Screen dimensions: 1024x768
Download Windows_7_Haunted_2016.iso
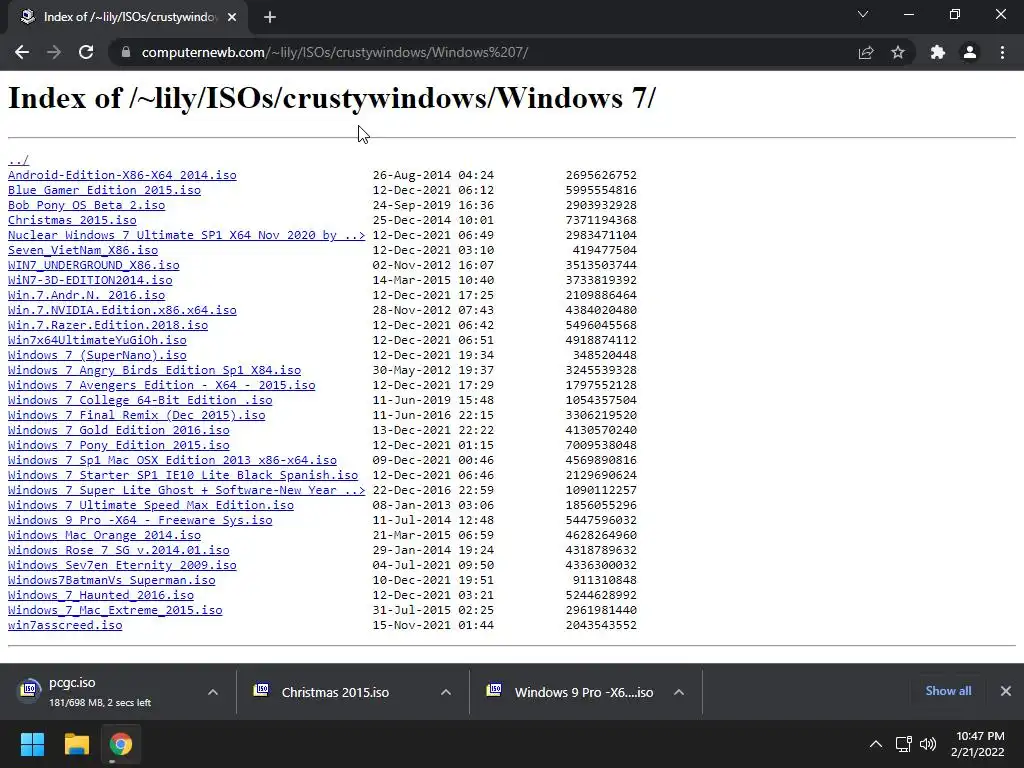(x=101, y=596)
